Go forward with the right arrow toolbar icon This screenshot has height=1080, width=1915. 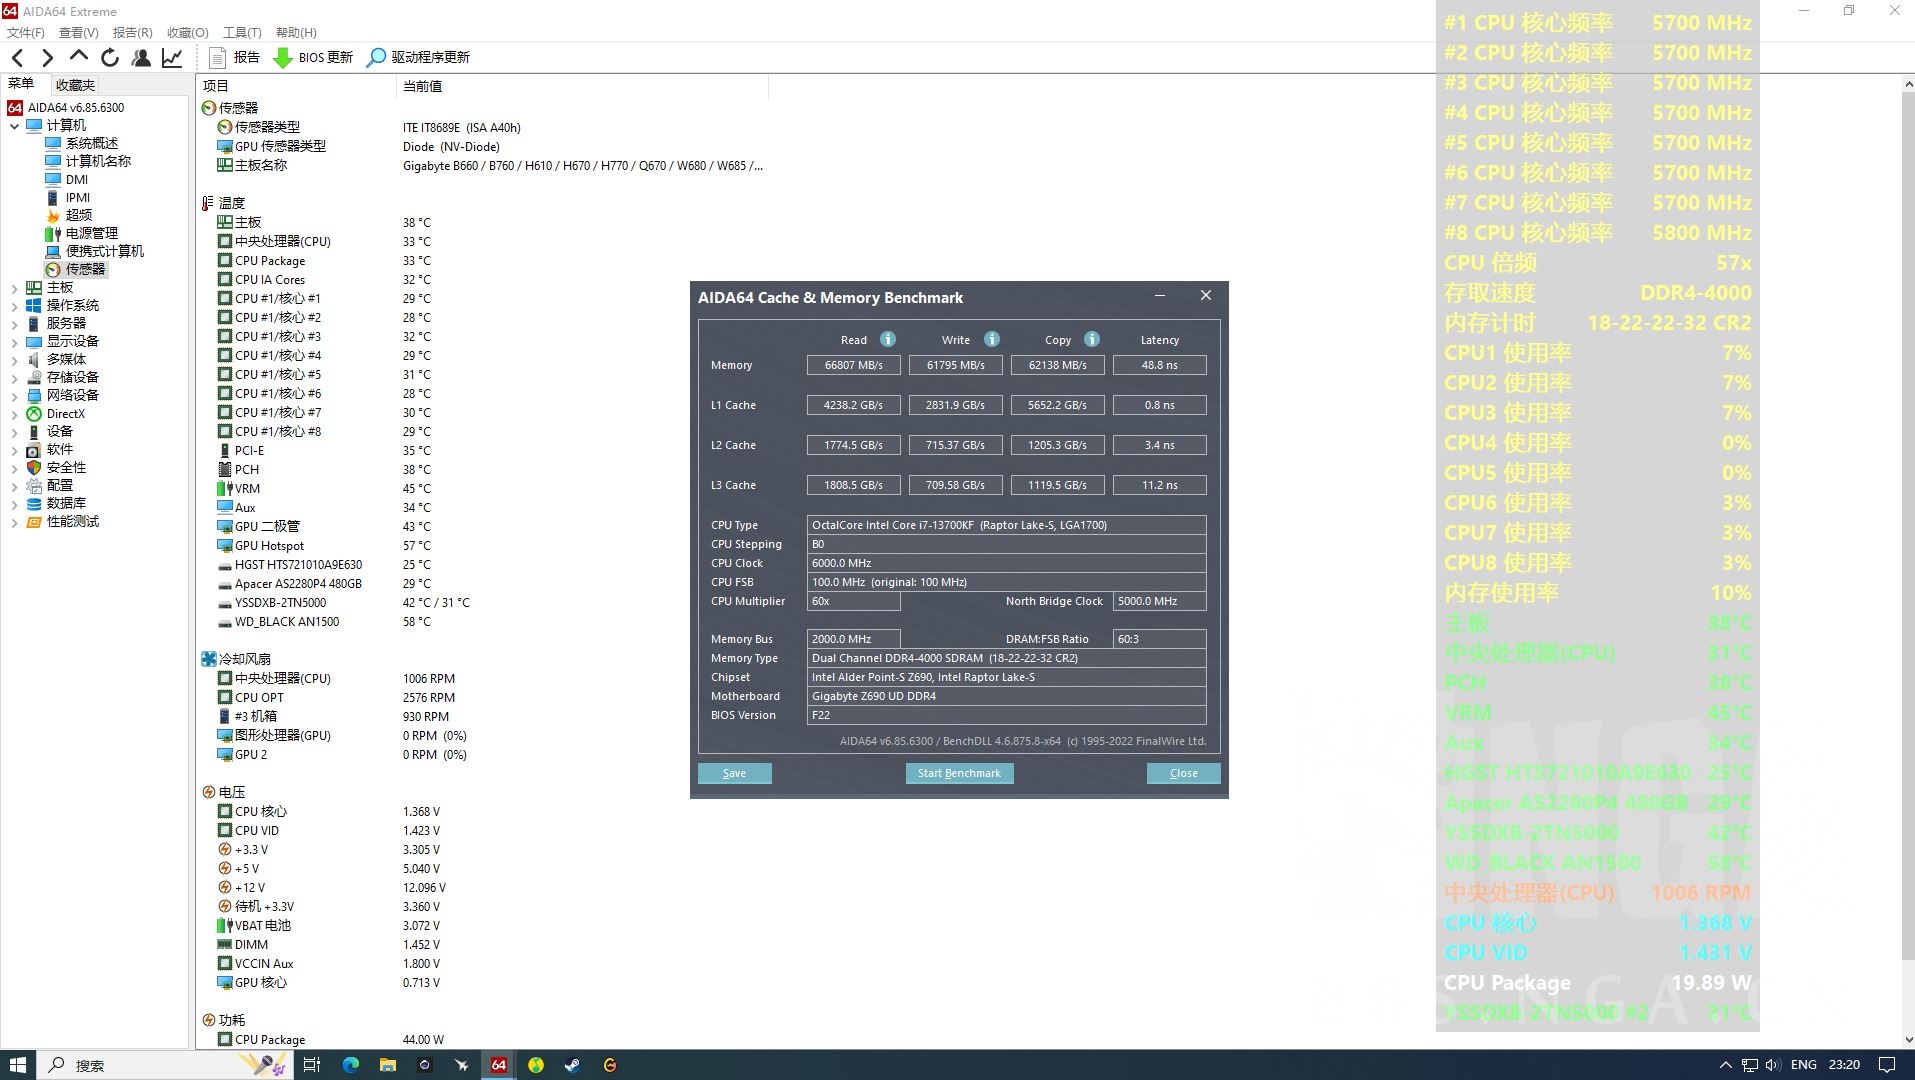[47, 58]
